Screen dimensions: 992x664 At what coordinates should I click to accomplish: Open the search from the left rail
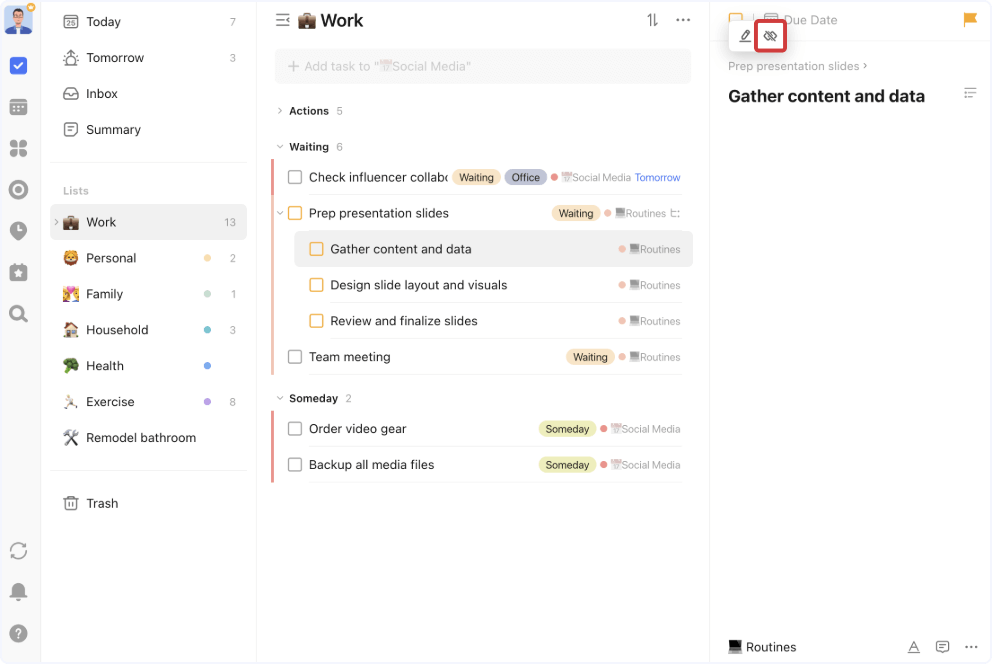pos(18,313)
